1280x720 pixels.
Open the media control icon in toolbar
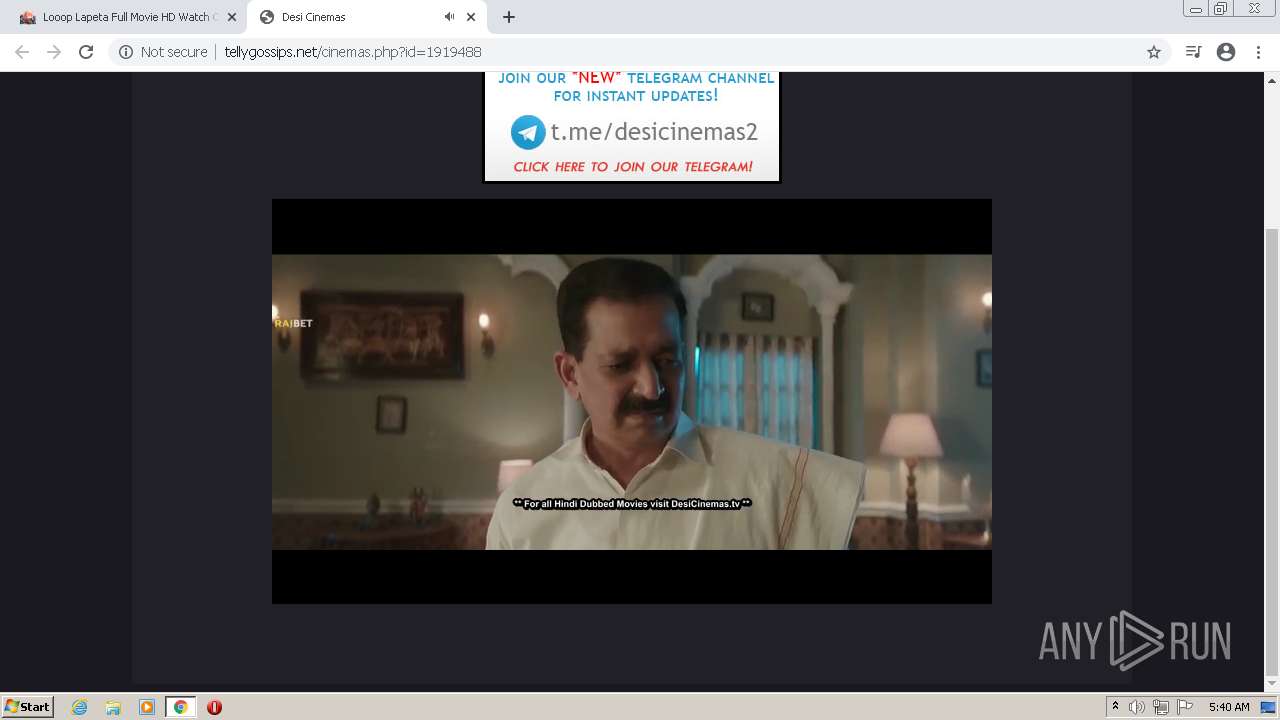click(1193, 52)
